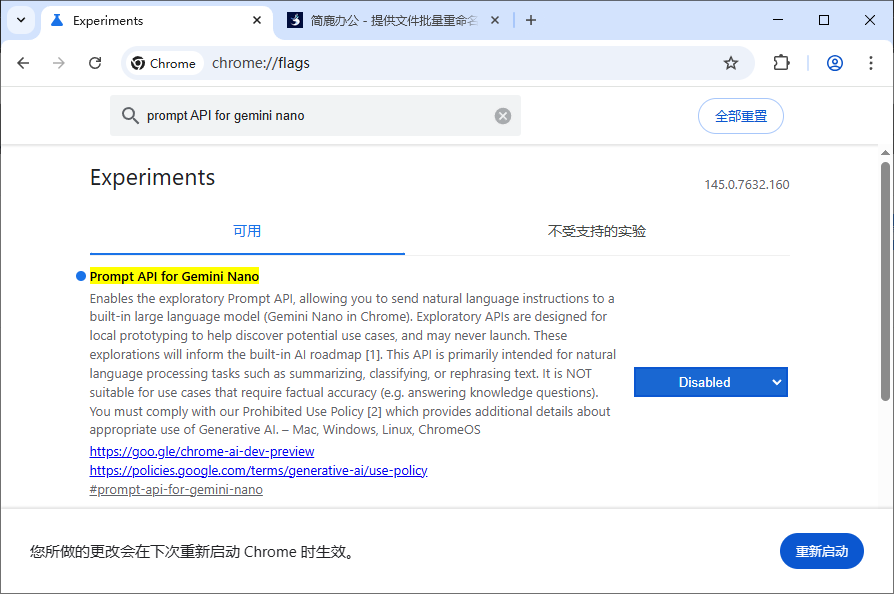894x594 pixels.
Task: Bookmark the page via the star icon
Action: tap(731, 62)
